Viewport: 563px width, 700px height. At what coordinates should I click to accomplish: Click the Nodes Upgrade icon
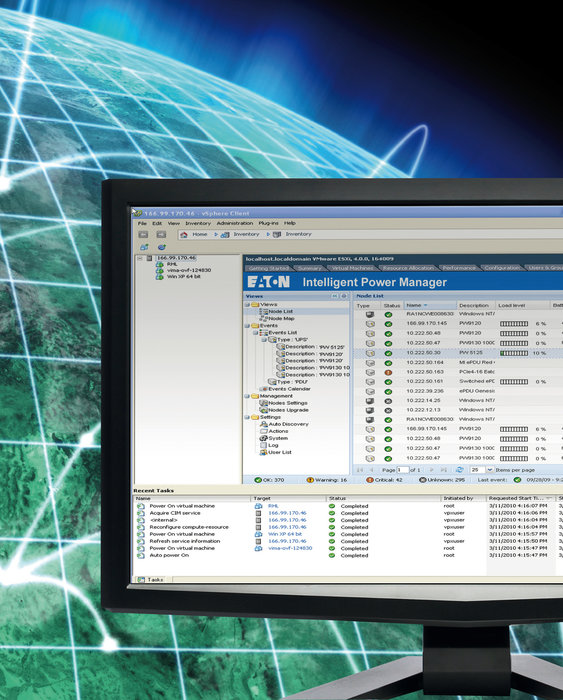(x=263, y=410)
